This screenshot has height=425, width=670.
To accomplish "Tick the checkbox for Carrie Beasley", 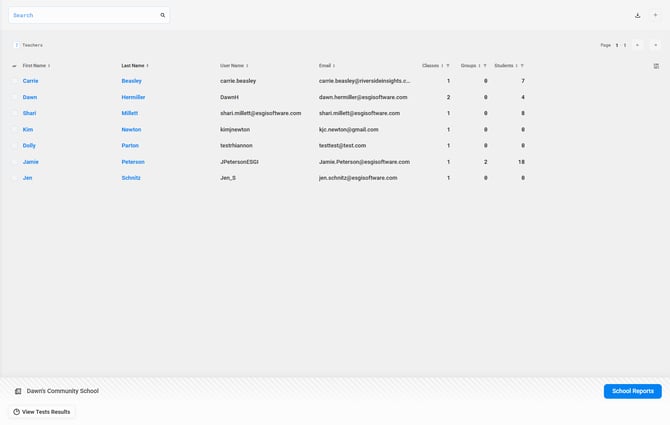I will click(x=14, y=81).
